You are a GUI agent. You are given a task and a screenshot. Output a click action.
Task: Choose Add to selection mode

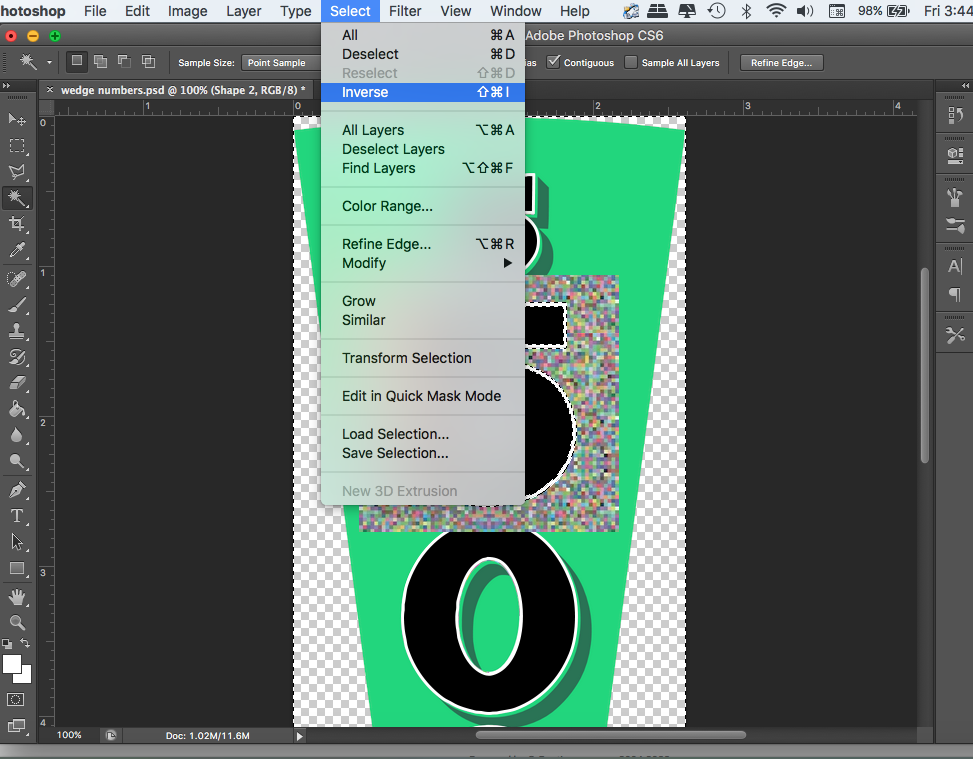[x=100, y=61]
